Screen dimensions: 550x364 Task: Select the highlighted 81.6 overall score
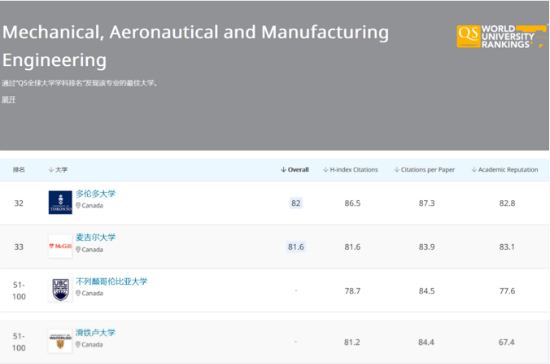pos(296,247)
